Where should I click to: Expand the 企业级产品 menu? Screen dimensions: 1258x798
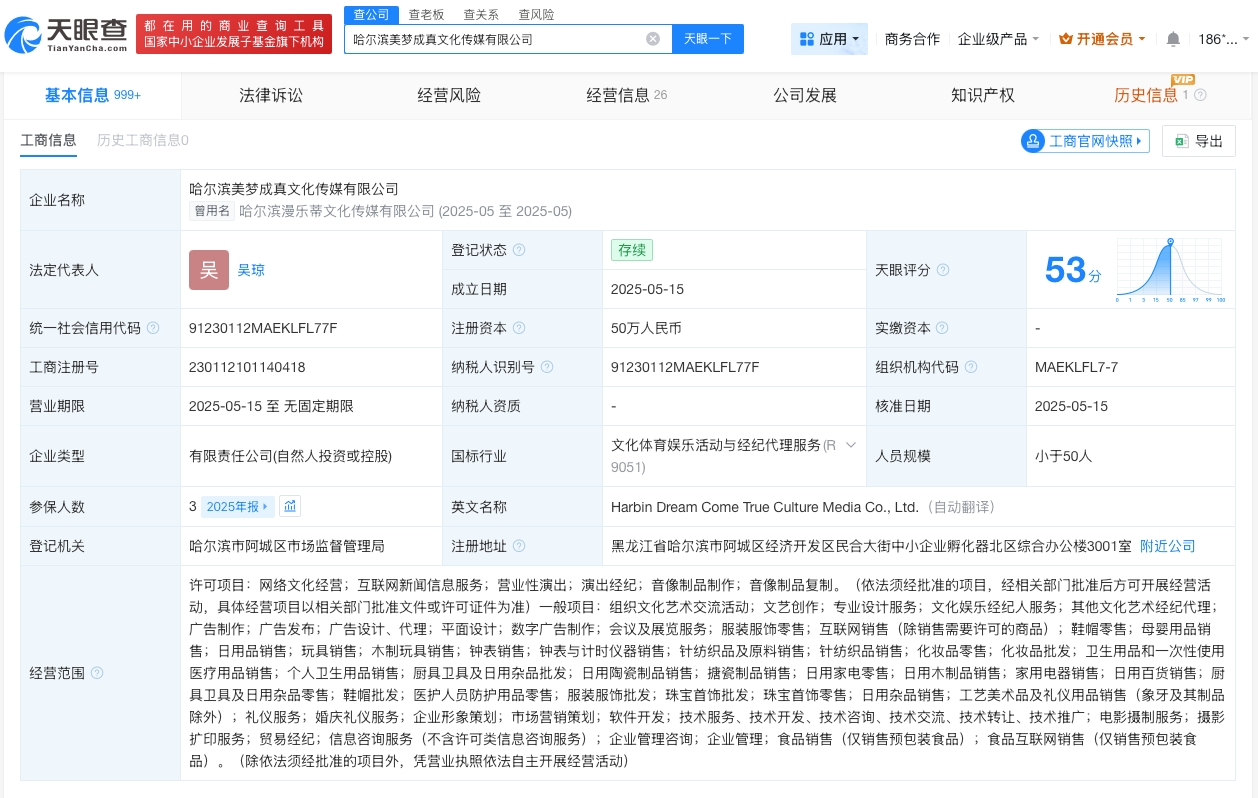pos(998,39)
